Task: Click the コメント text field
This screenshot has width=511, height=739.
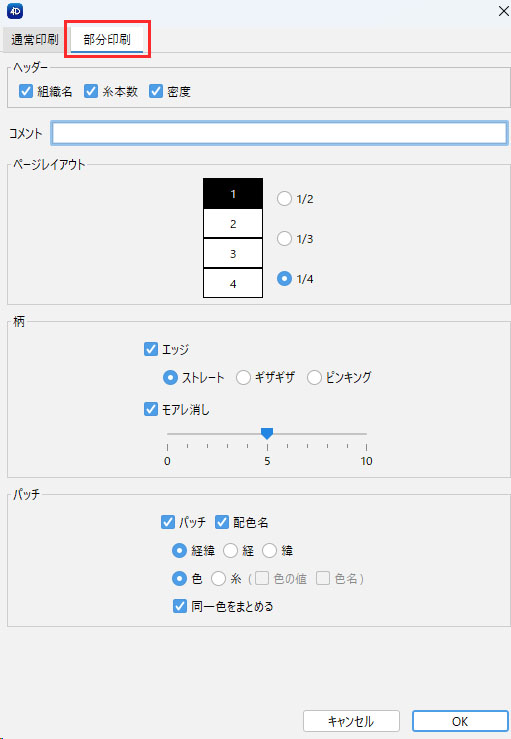Action: (279, 133)
